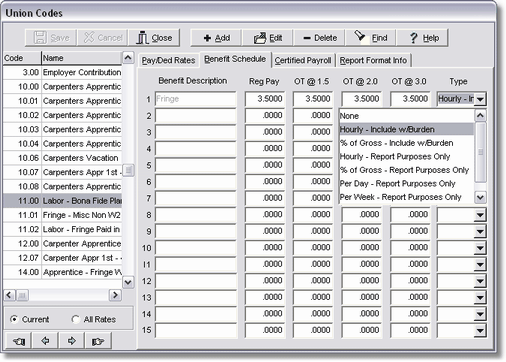This screenshot has width=506, height=362.
Task: Select code 12.07 Carpenter Appr 1st row
Action: coord(63,258)
